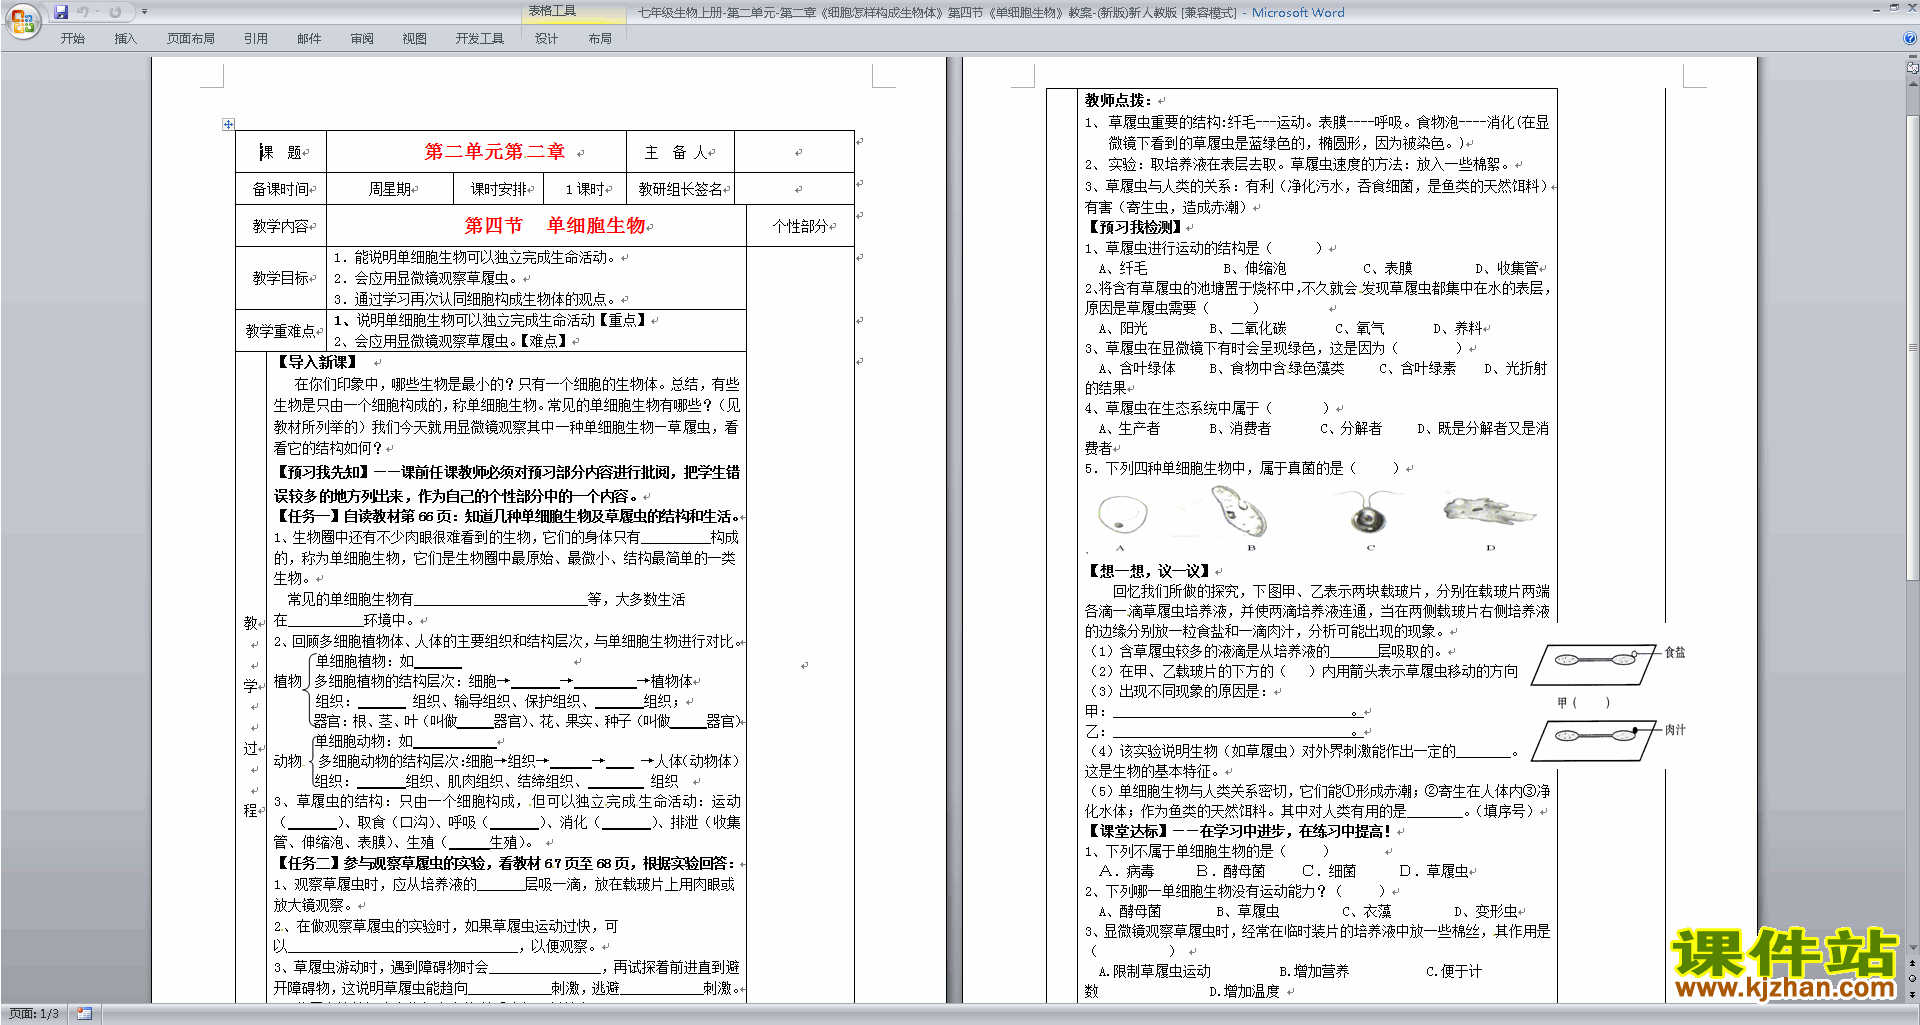The image size is (1920, 1025).
Task: Click answer option B. 酵母菌 in question 1
Action: point(1230,871)
